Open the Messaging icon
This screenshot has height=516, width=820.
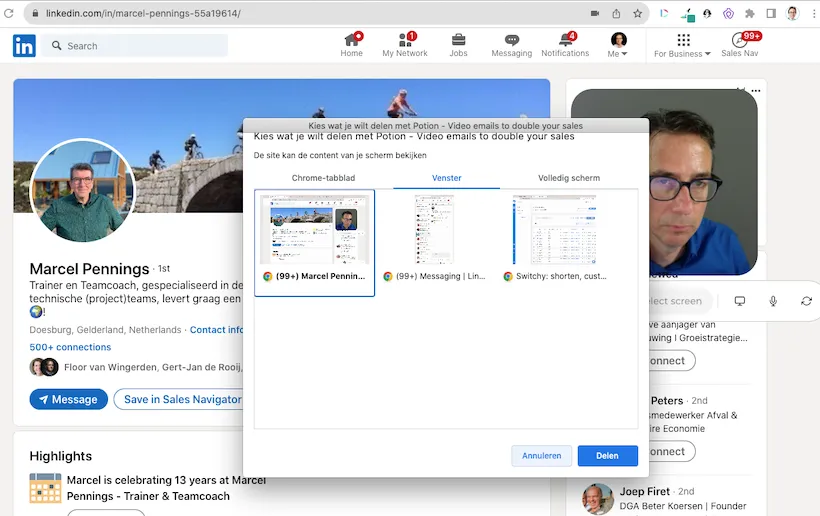coord(511,45)
